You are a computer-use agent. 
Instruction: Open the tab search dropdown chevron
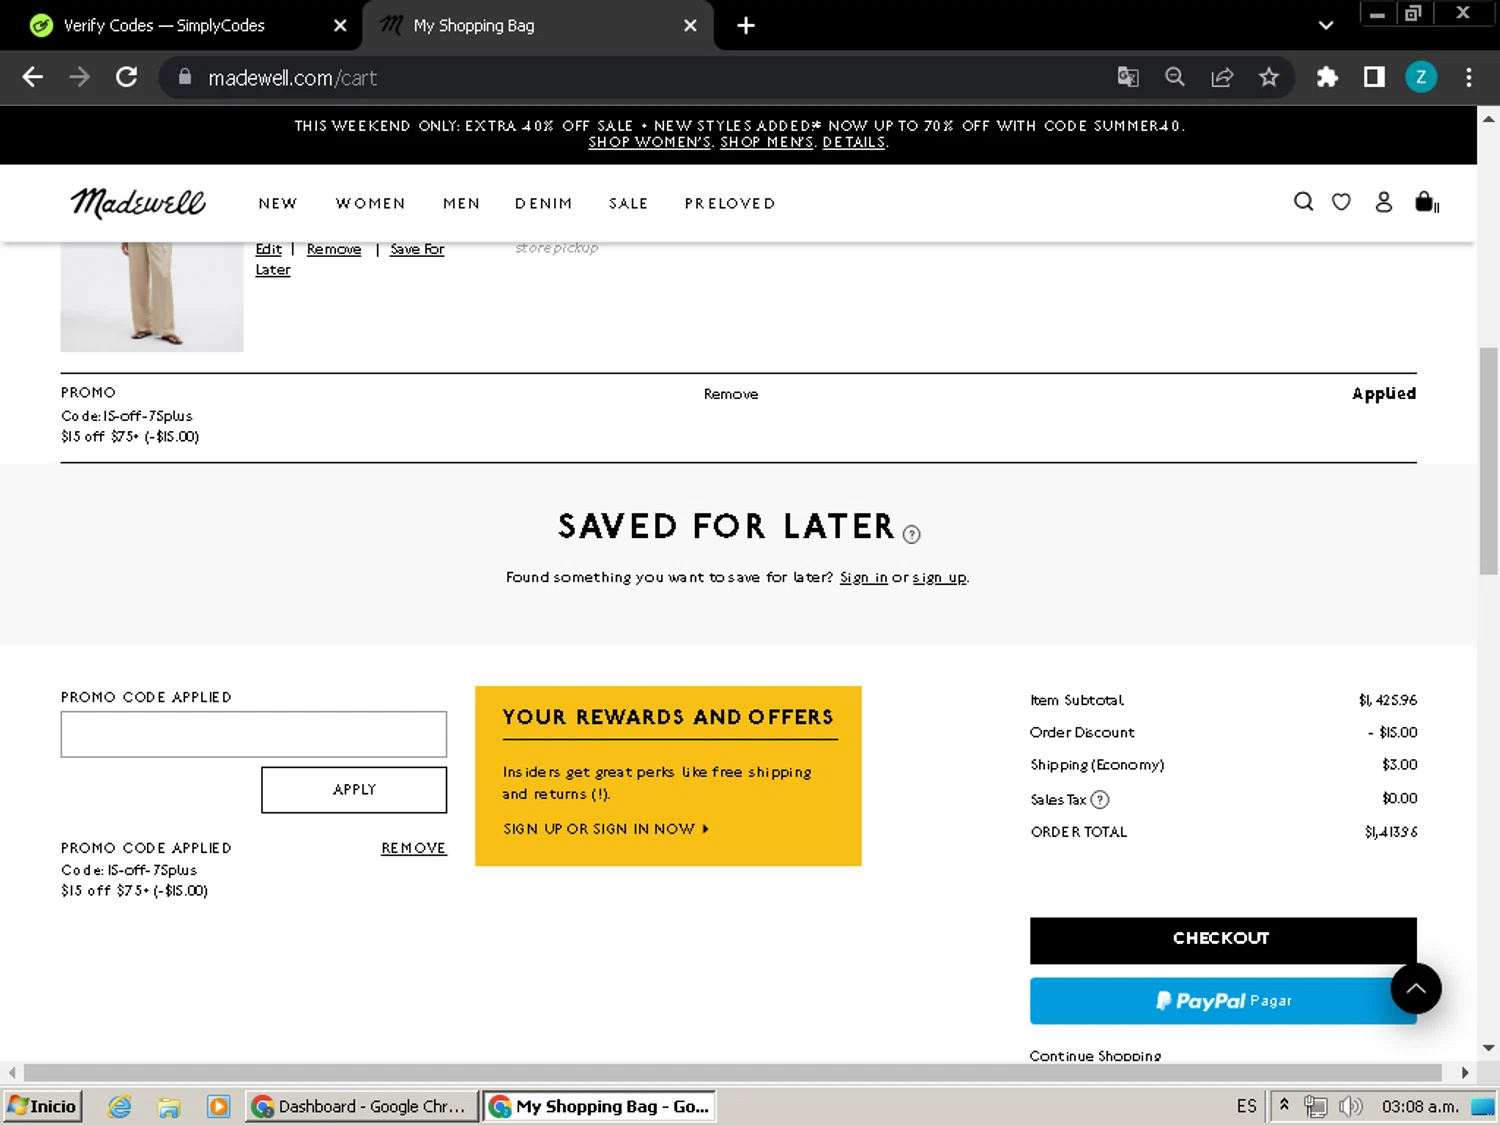(x=1326, y=25)
